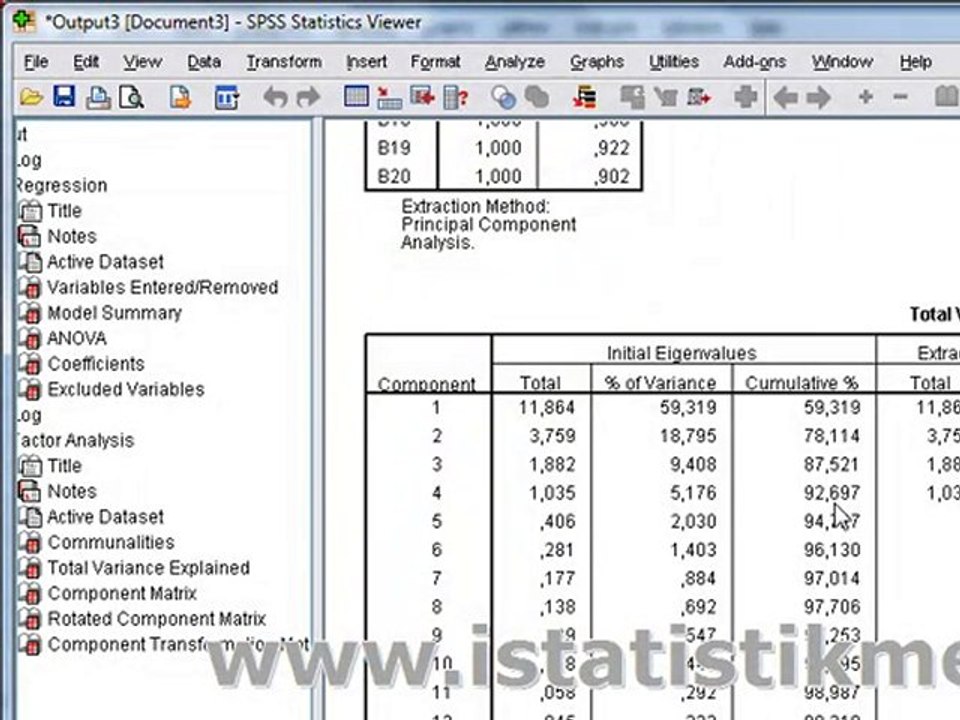Viewport: 960px width, 720px height.
Task: Click the Redo arrow icon
Action: click(x=308, y=97)
